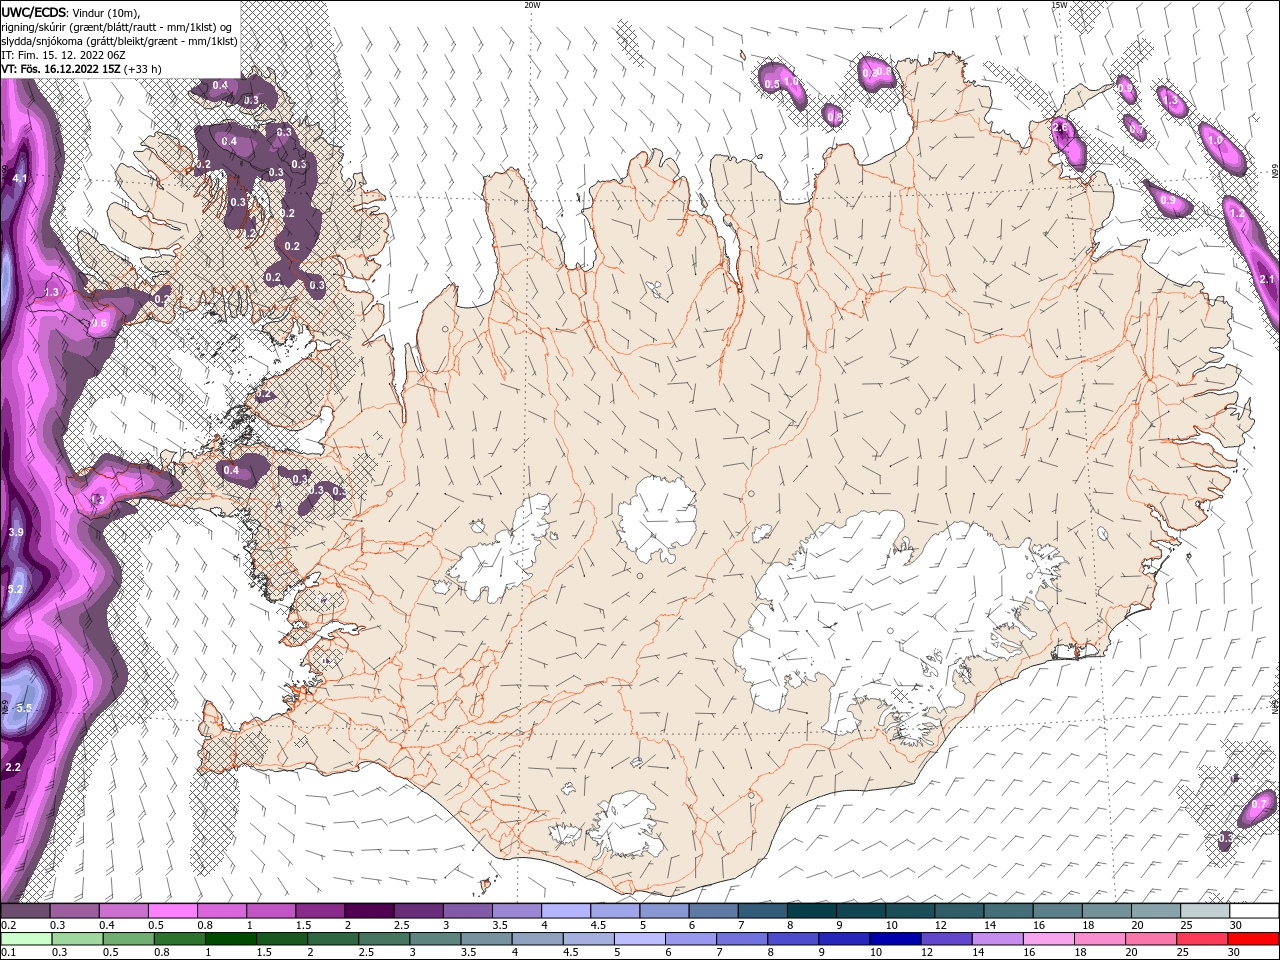Viewport: 1280px width, 960px height.
Task: Select lavender swatch between 4 and 4.5, upper legend
Action: point(564,911)
